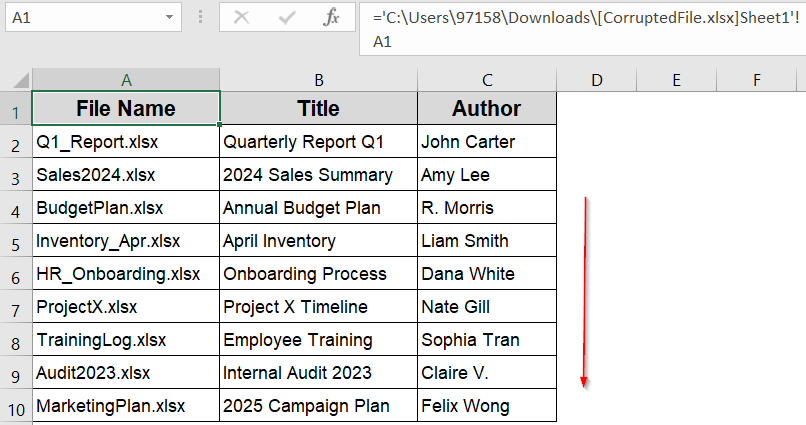Select row 10 header
Image resolution: width=806 pixels, height=425 pixels.
pyautogui.click(x=16, y=405)
